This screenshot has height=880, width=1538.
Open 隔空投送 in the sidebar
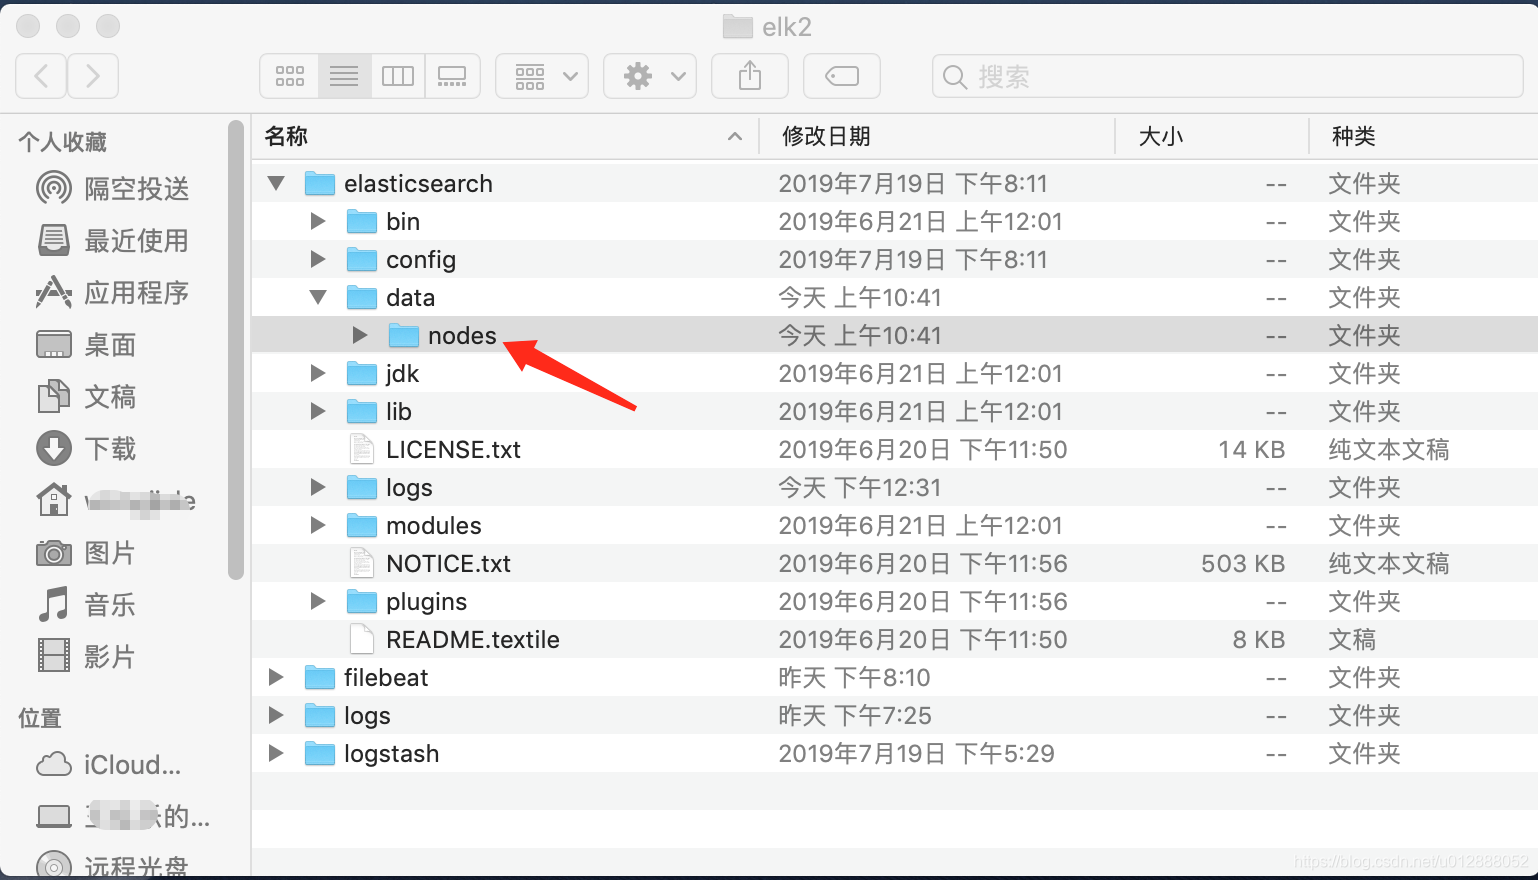point(113,188)
